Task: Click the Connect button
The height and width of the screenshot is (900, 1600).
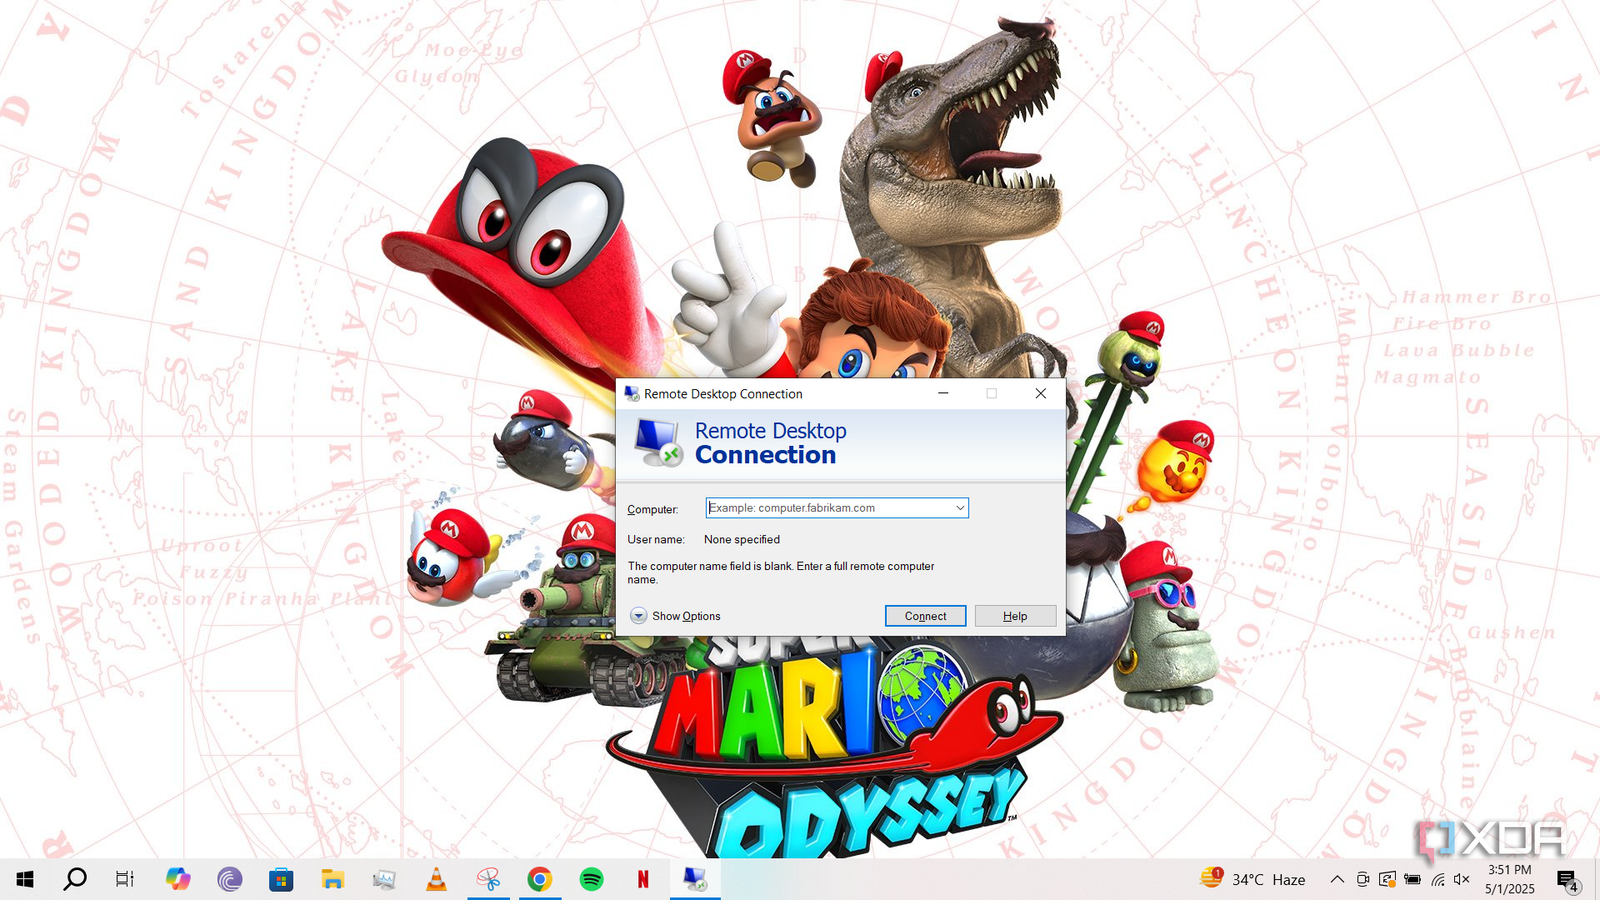Action: pos(925,616)
